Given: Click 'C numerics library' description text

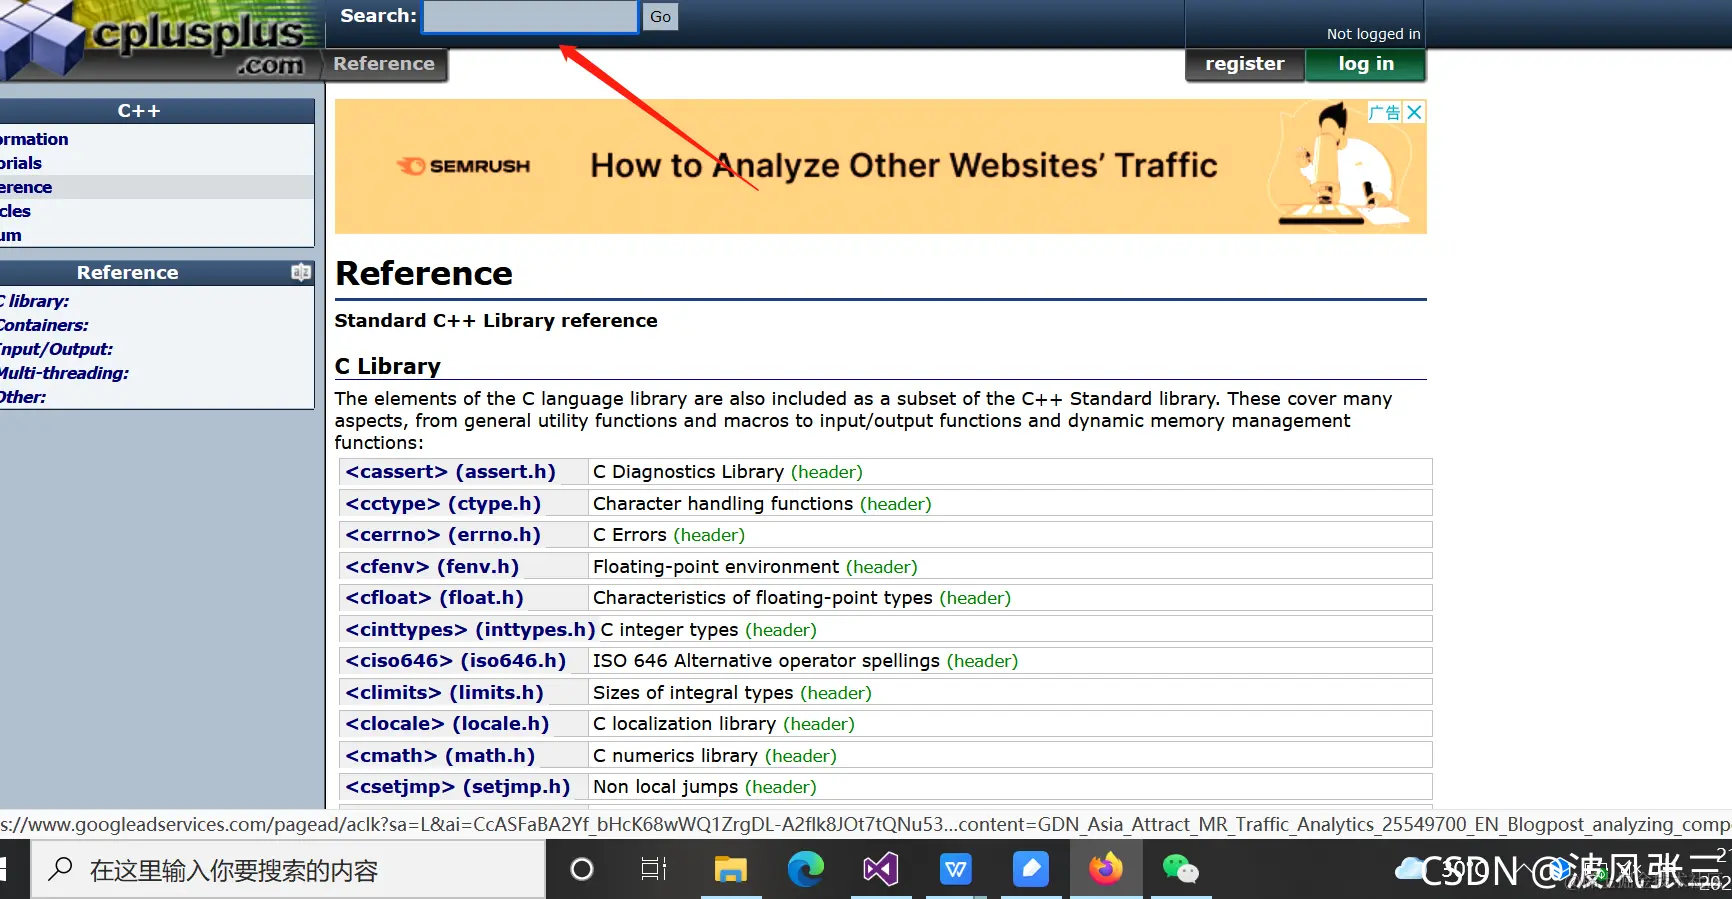Looking at the screenshot, I should [675, 756].
